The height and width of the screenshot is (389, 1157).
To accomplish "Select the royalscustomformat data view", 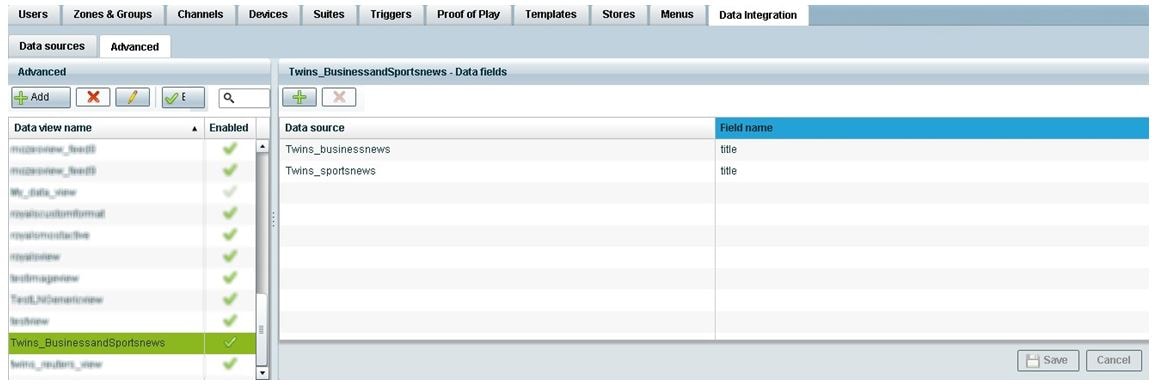I will pos(132,213).
